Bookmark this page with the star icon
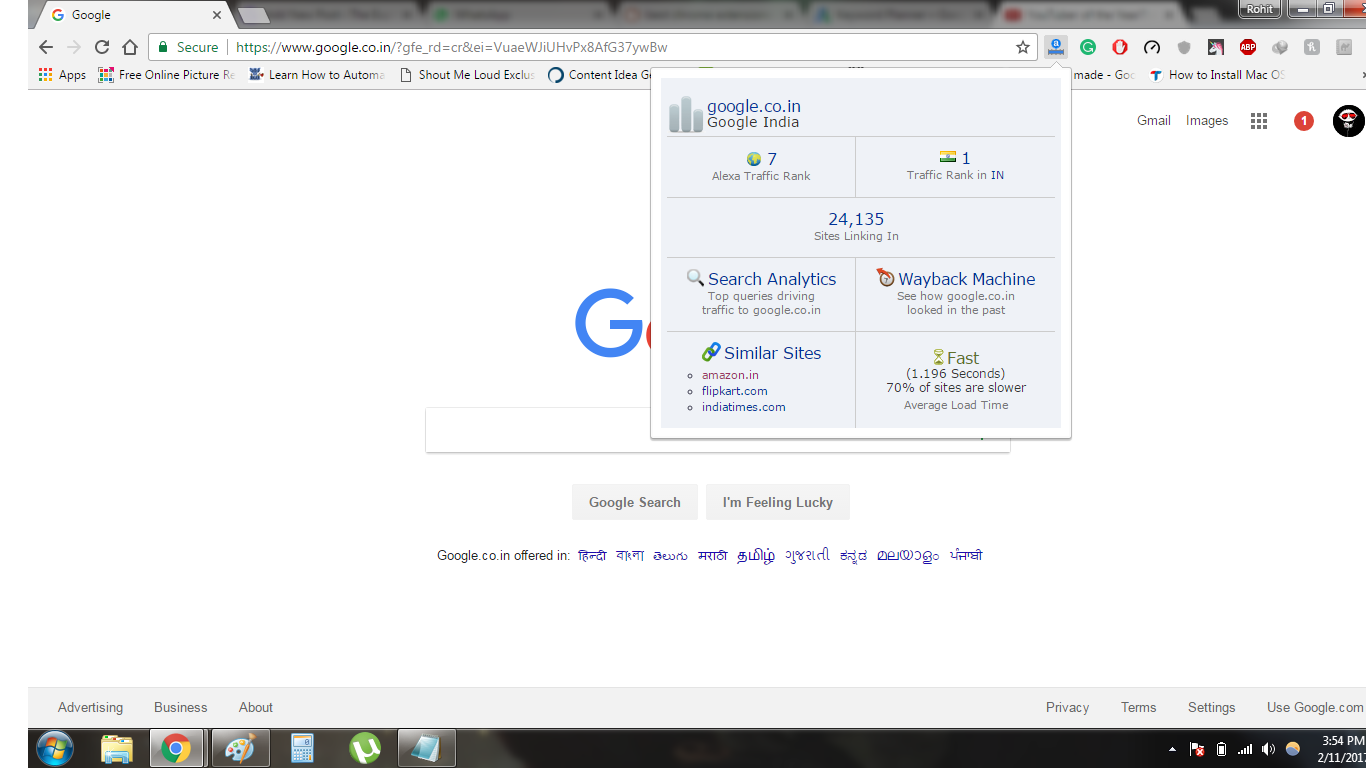1366x768 pixels. pyautogui.click(x=1022, y=47)
